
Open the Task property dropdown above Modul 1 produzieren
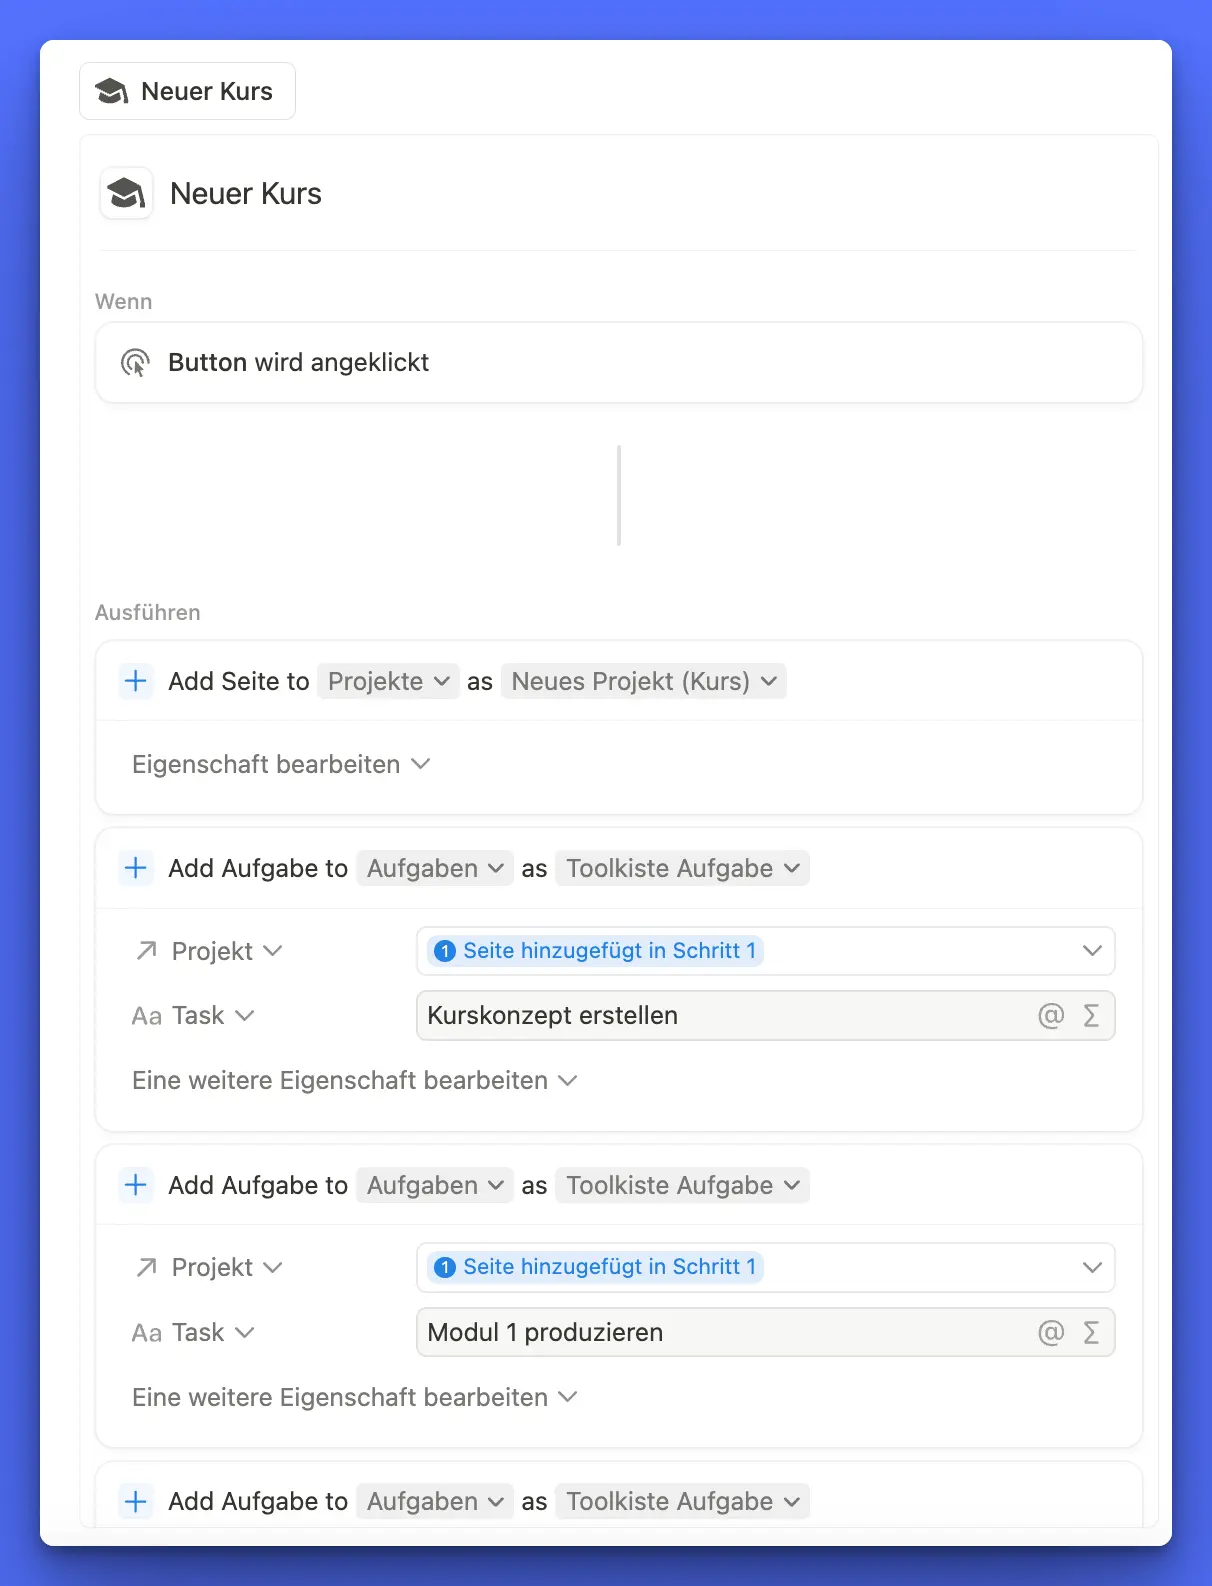[194, 1333]
